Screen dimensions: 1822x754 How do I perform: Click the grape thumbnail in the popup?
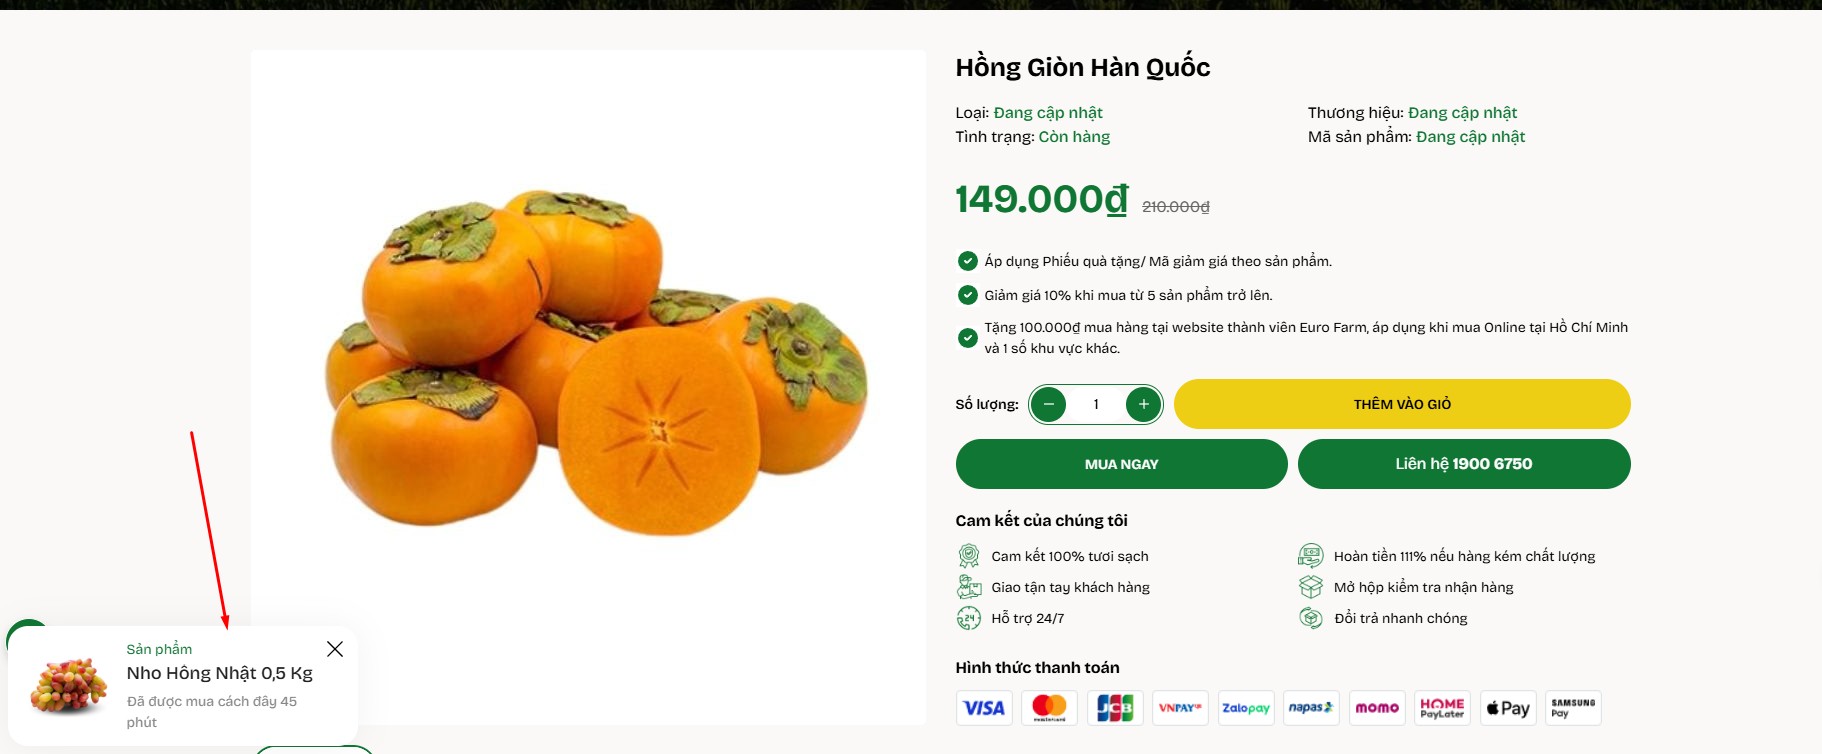pos(68,686)
